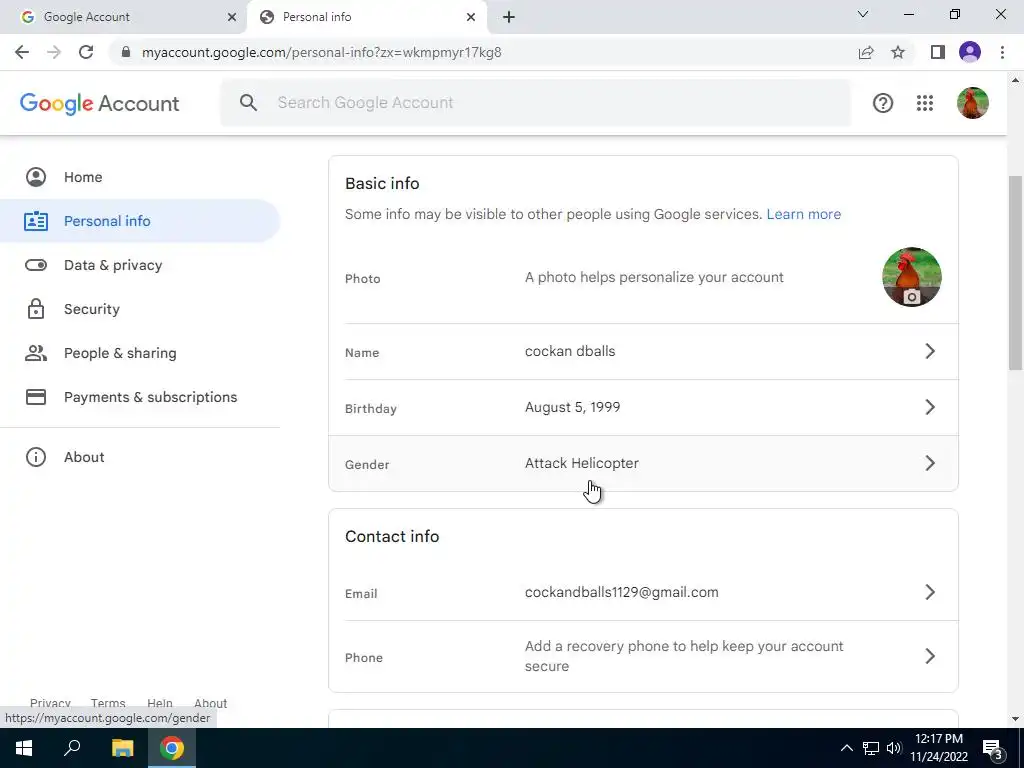This screenshot has height=768, width=1024.
Task: Expand the Email row chevron
Action: point(930,592)
